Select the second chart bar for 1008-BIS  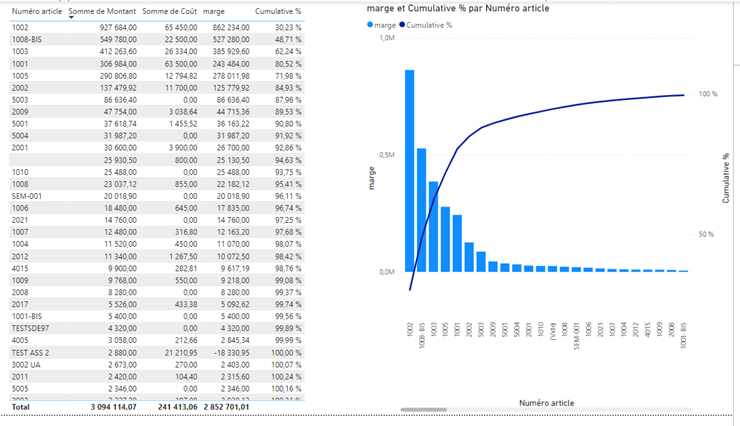(421, 210)
